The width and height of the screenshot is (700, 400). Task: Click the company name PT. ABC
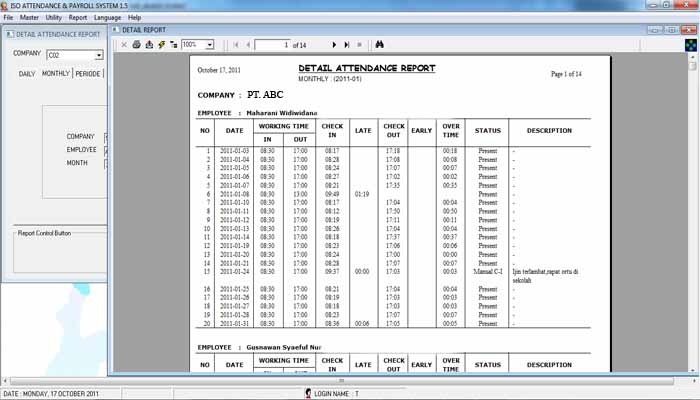(265, 95)
